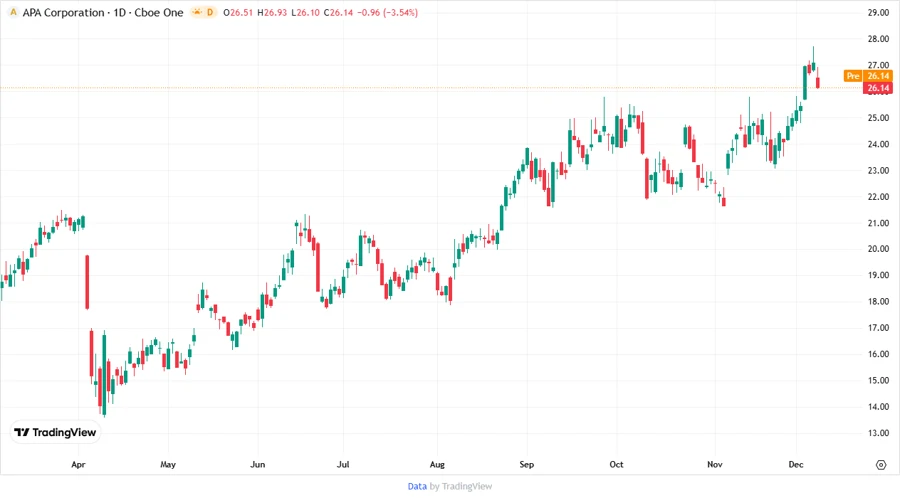
Task: Click the change value −0.96 (−3.54%)
Action: pos(387,12)
